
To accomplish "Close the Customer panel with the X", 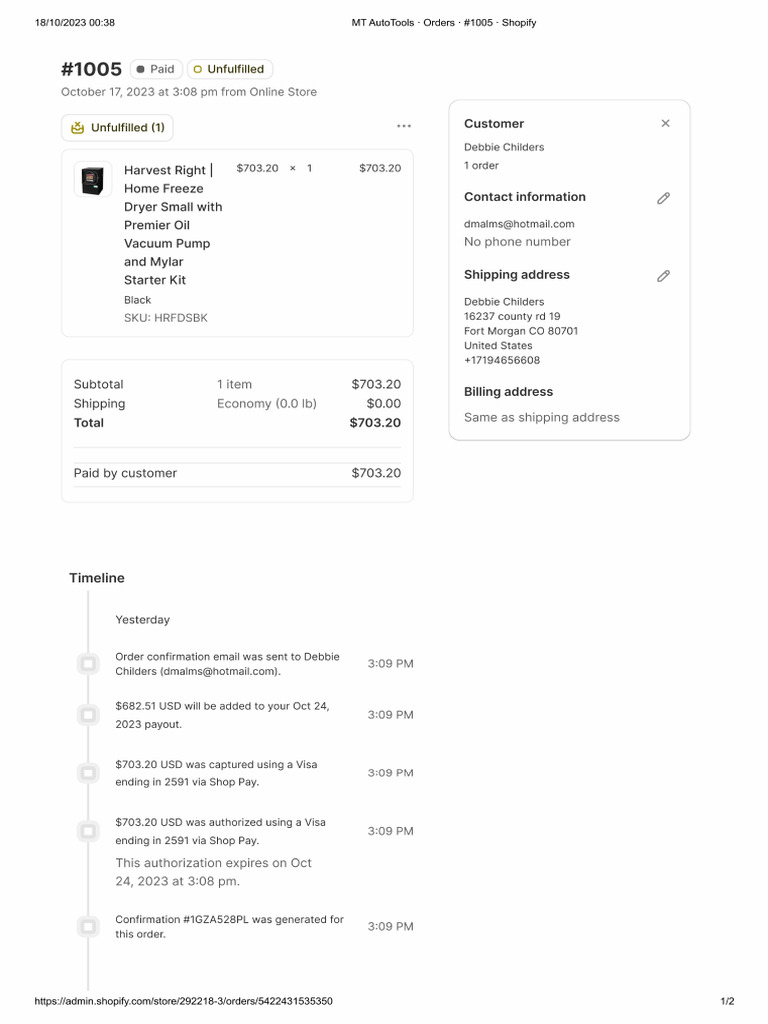I will 665,124.
